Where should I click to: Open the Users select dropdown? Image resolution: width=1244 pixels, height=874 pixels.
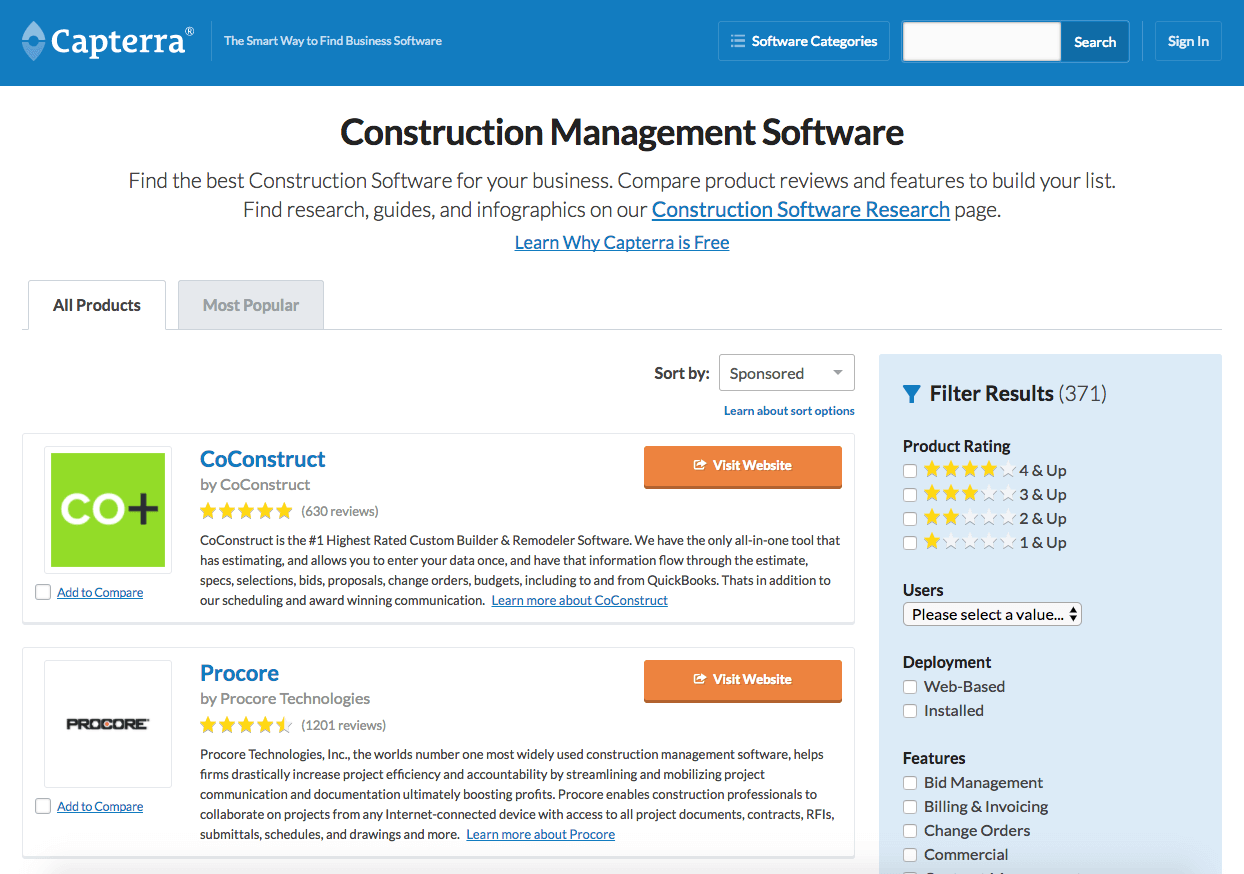[992, 614]
